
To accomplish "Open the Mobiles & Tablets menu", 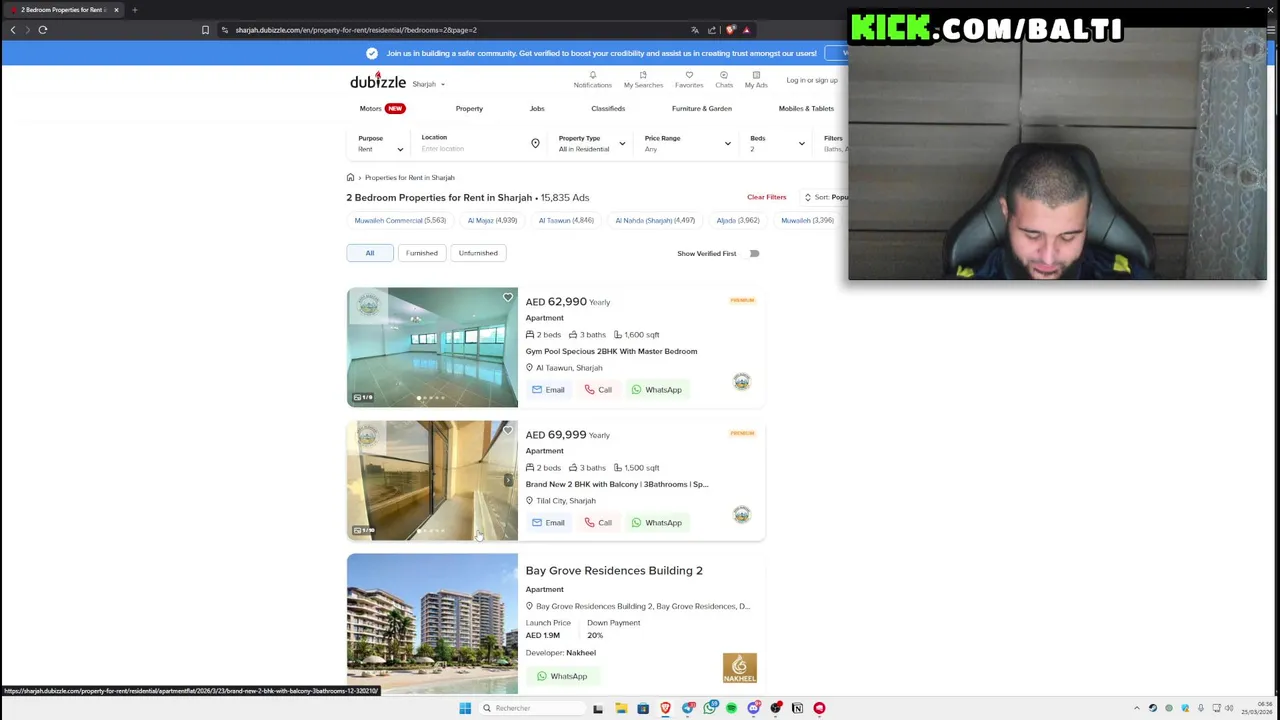I will (x=806, y=108).
